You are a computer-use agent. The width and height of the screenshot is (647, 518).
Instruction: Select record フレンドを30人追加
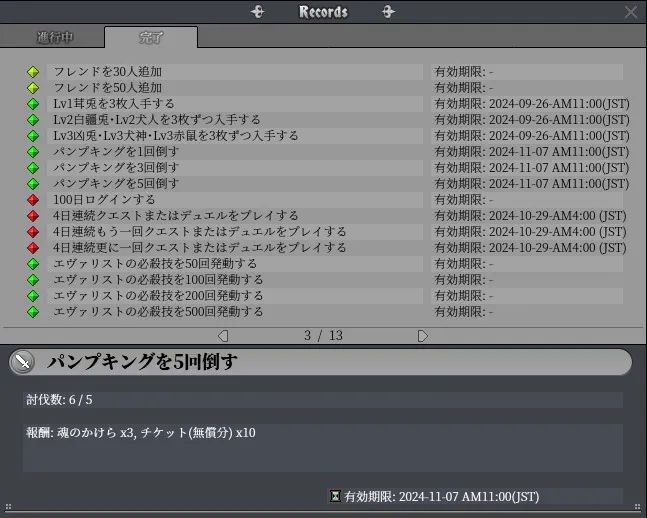click(235, 72)
